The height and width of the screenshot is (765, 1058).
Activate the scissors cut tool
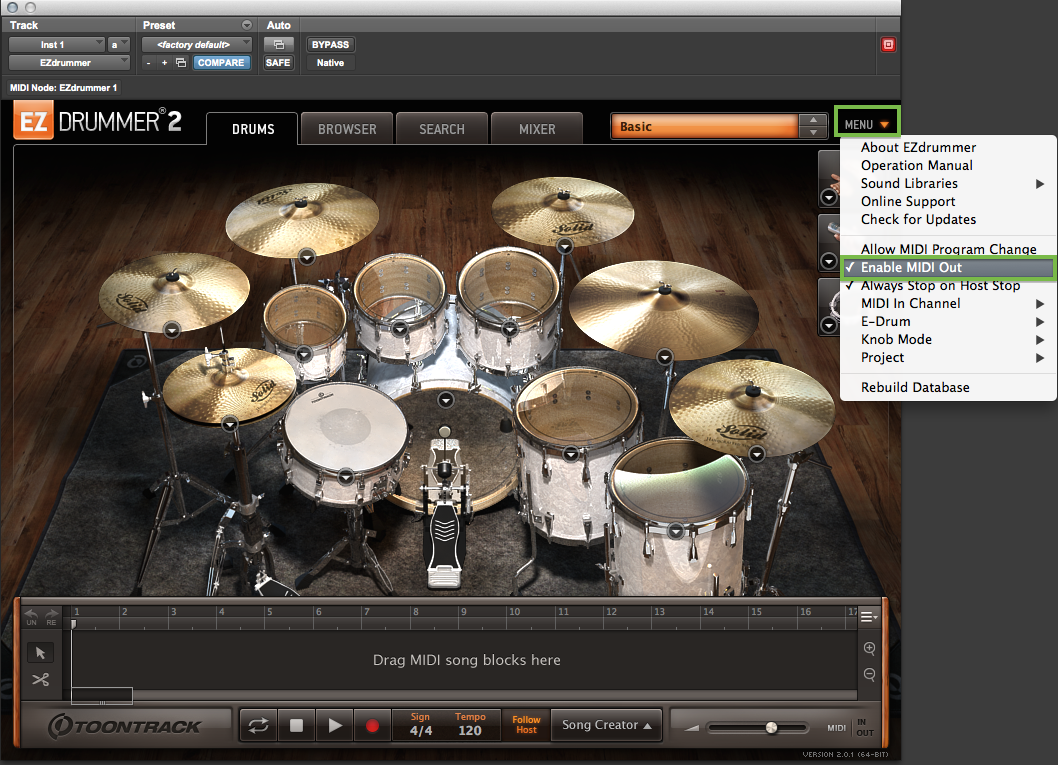(40, 679)
